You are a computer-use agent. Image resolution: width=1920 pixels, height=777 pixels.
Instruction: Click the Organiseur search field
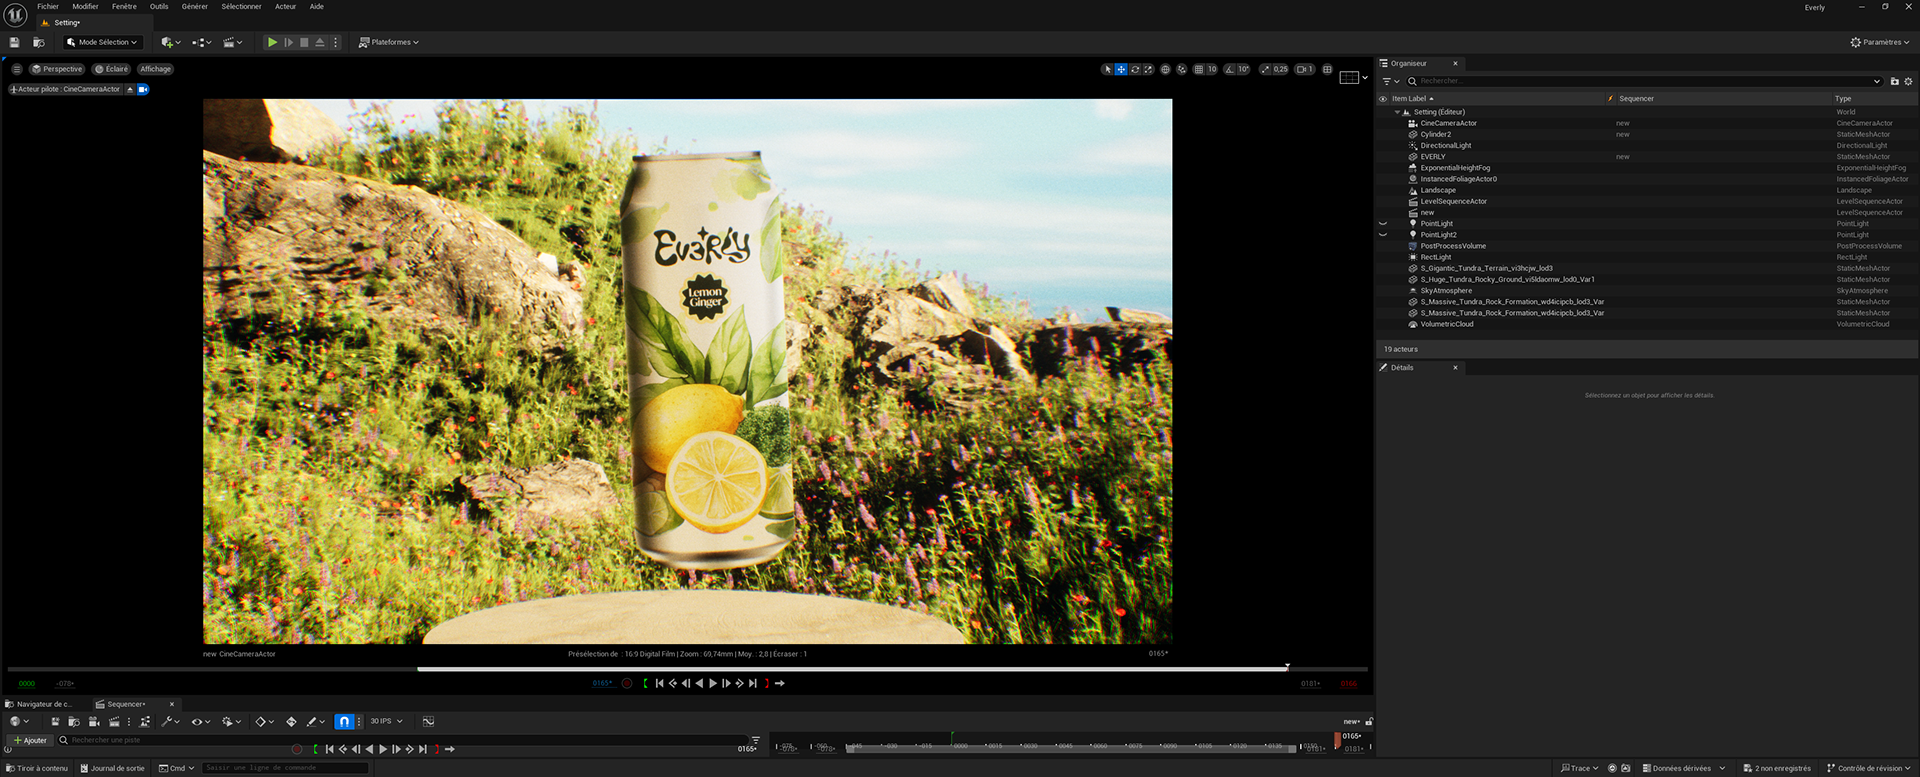pos(1644,81)
